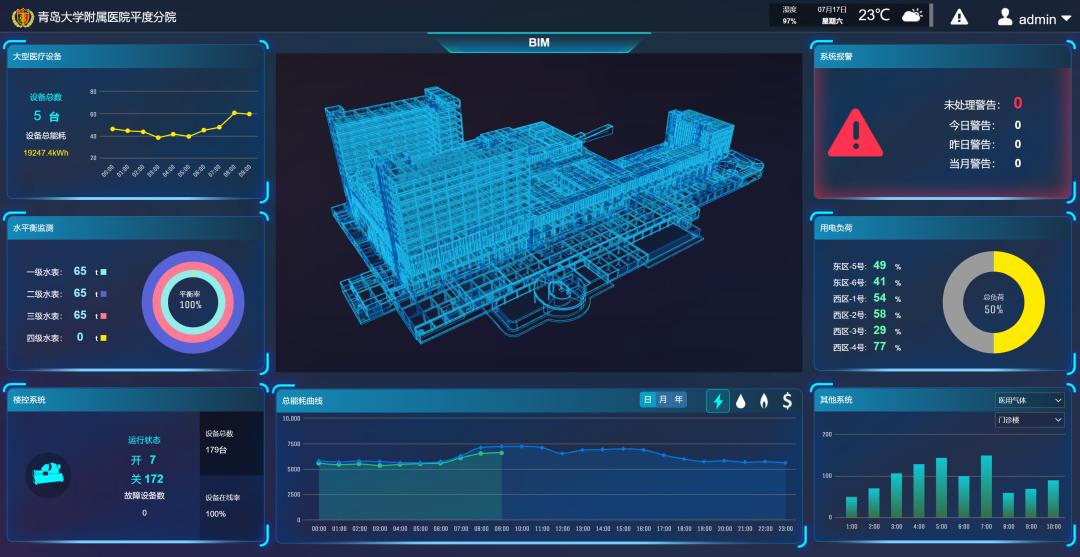Click the 7:00 bar in 其他系统 chart

click(x=986, y=486)
